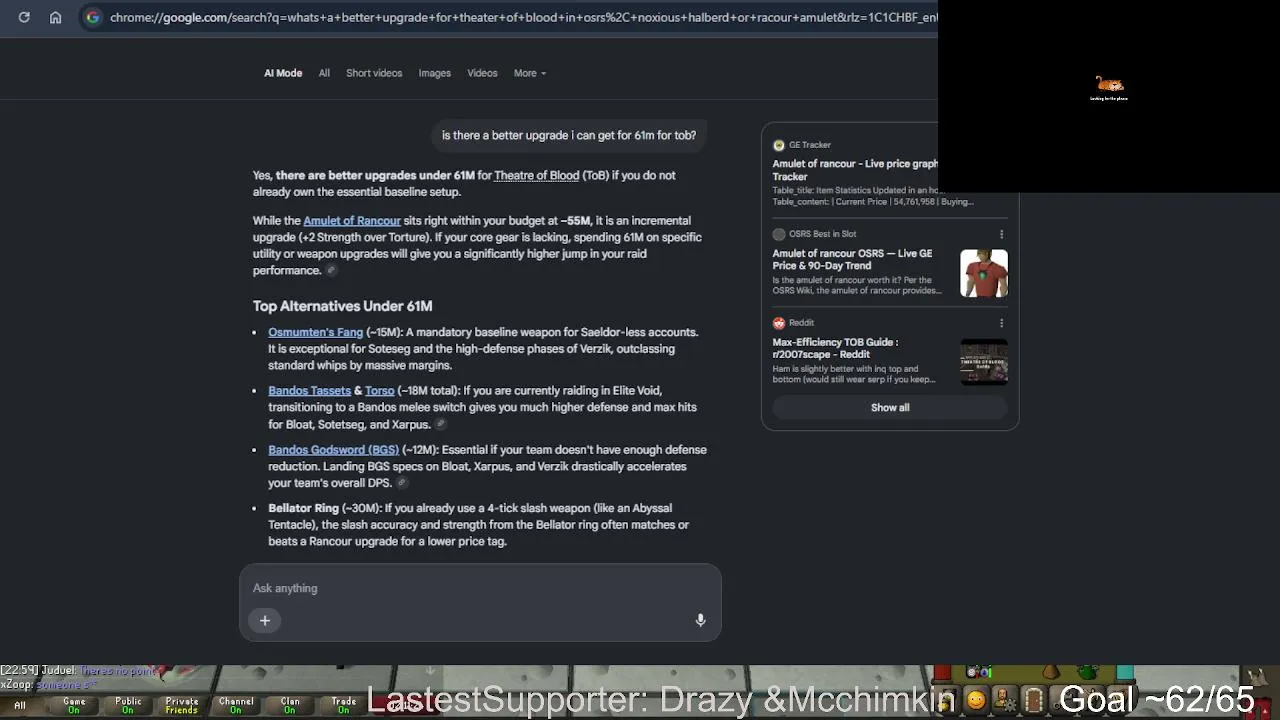Screen dimensions: 1280x720
Task: Open Max-Efficiency TOB Guide Reddit result
Action: tap(835, 348)
